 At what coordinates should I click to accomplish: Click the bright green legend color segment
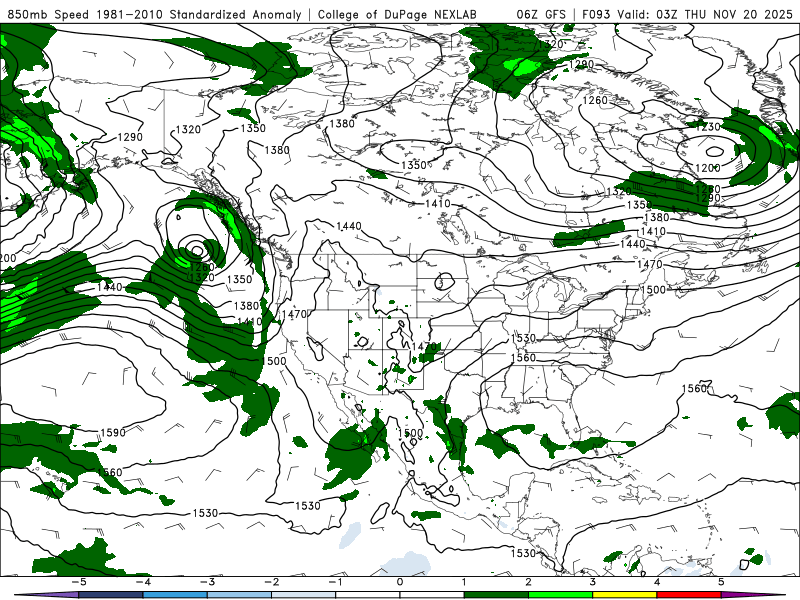click(x=561, y=595)
